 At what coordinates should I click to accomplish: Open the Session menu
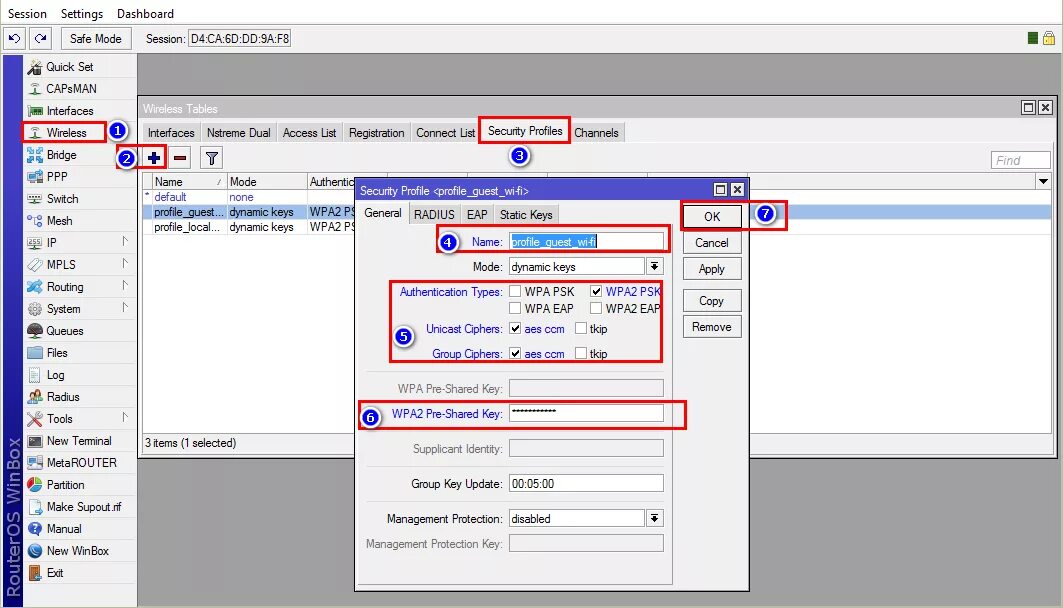point(27,14)
